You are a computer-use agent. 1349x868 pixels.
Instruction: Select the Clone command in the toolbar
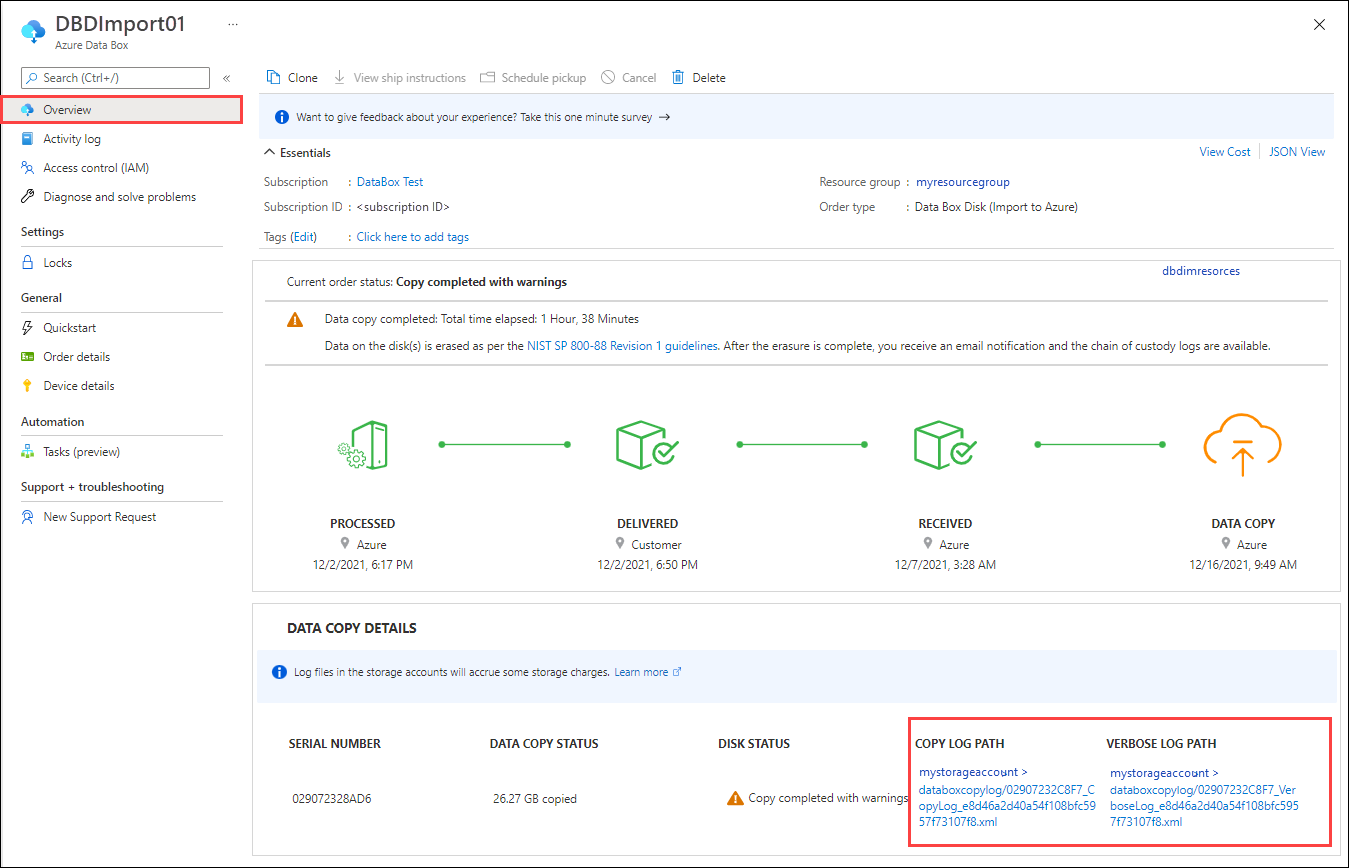click(291, 77)
